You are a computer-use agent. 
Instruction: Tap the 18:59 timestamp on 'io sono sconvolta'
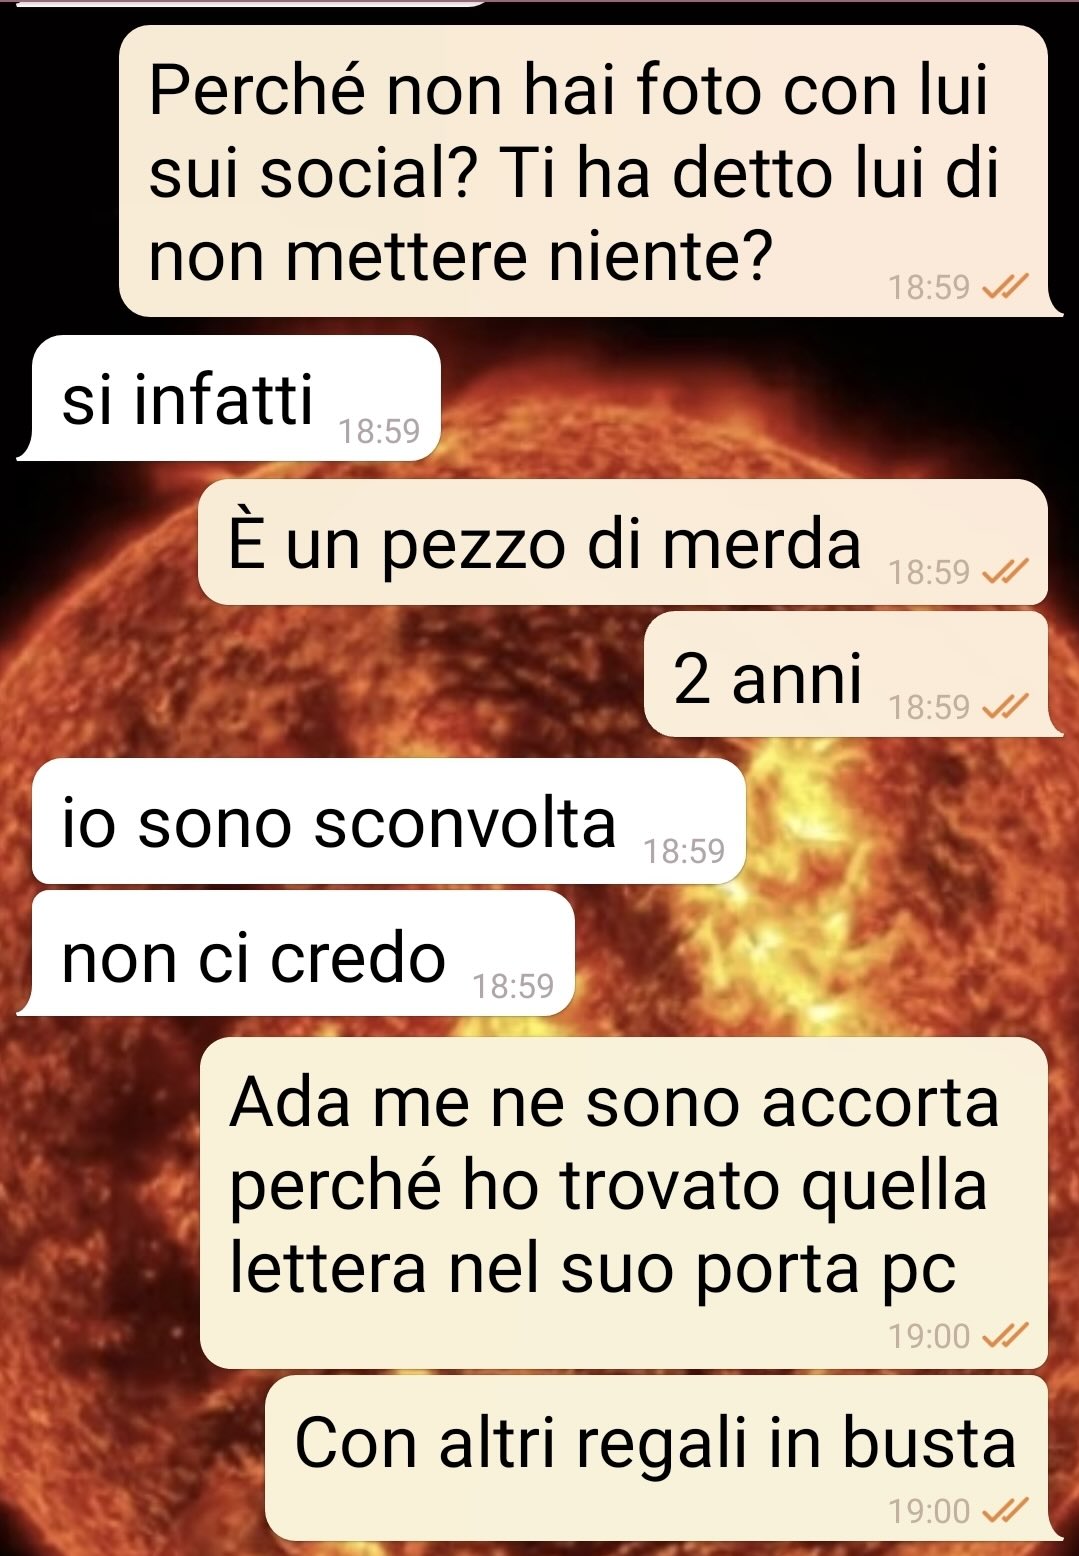point(684,851)
